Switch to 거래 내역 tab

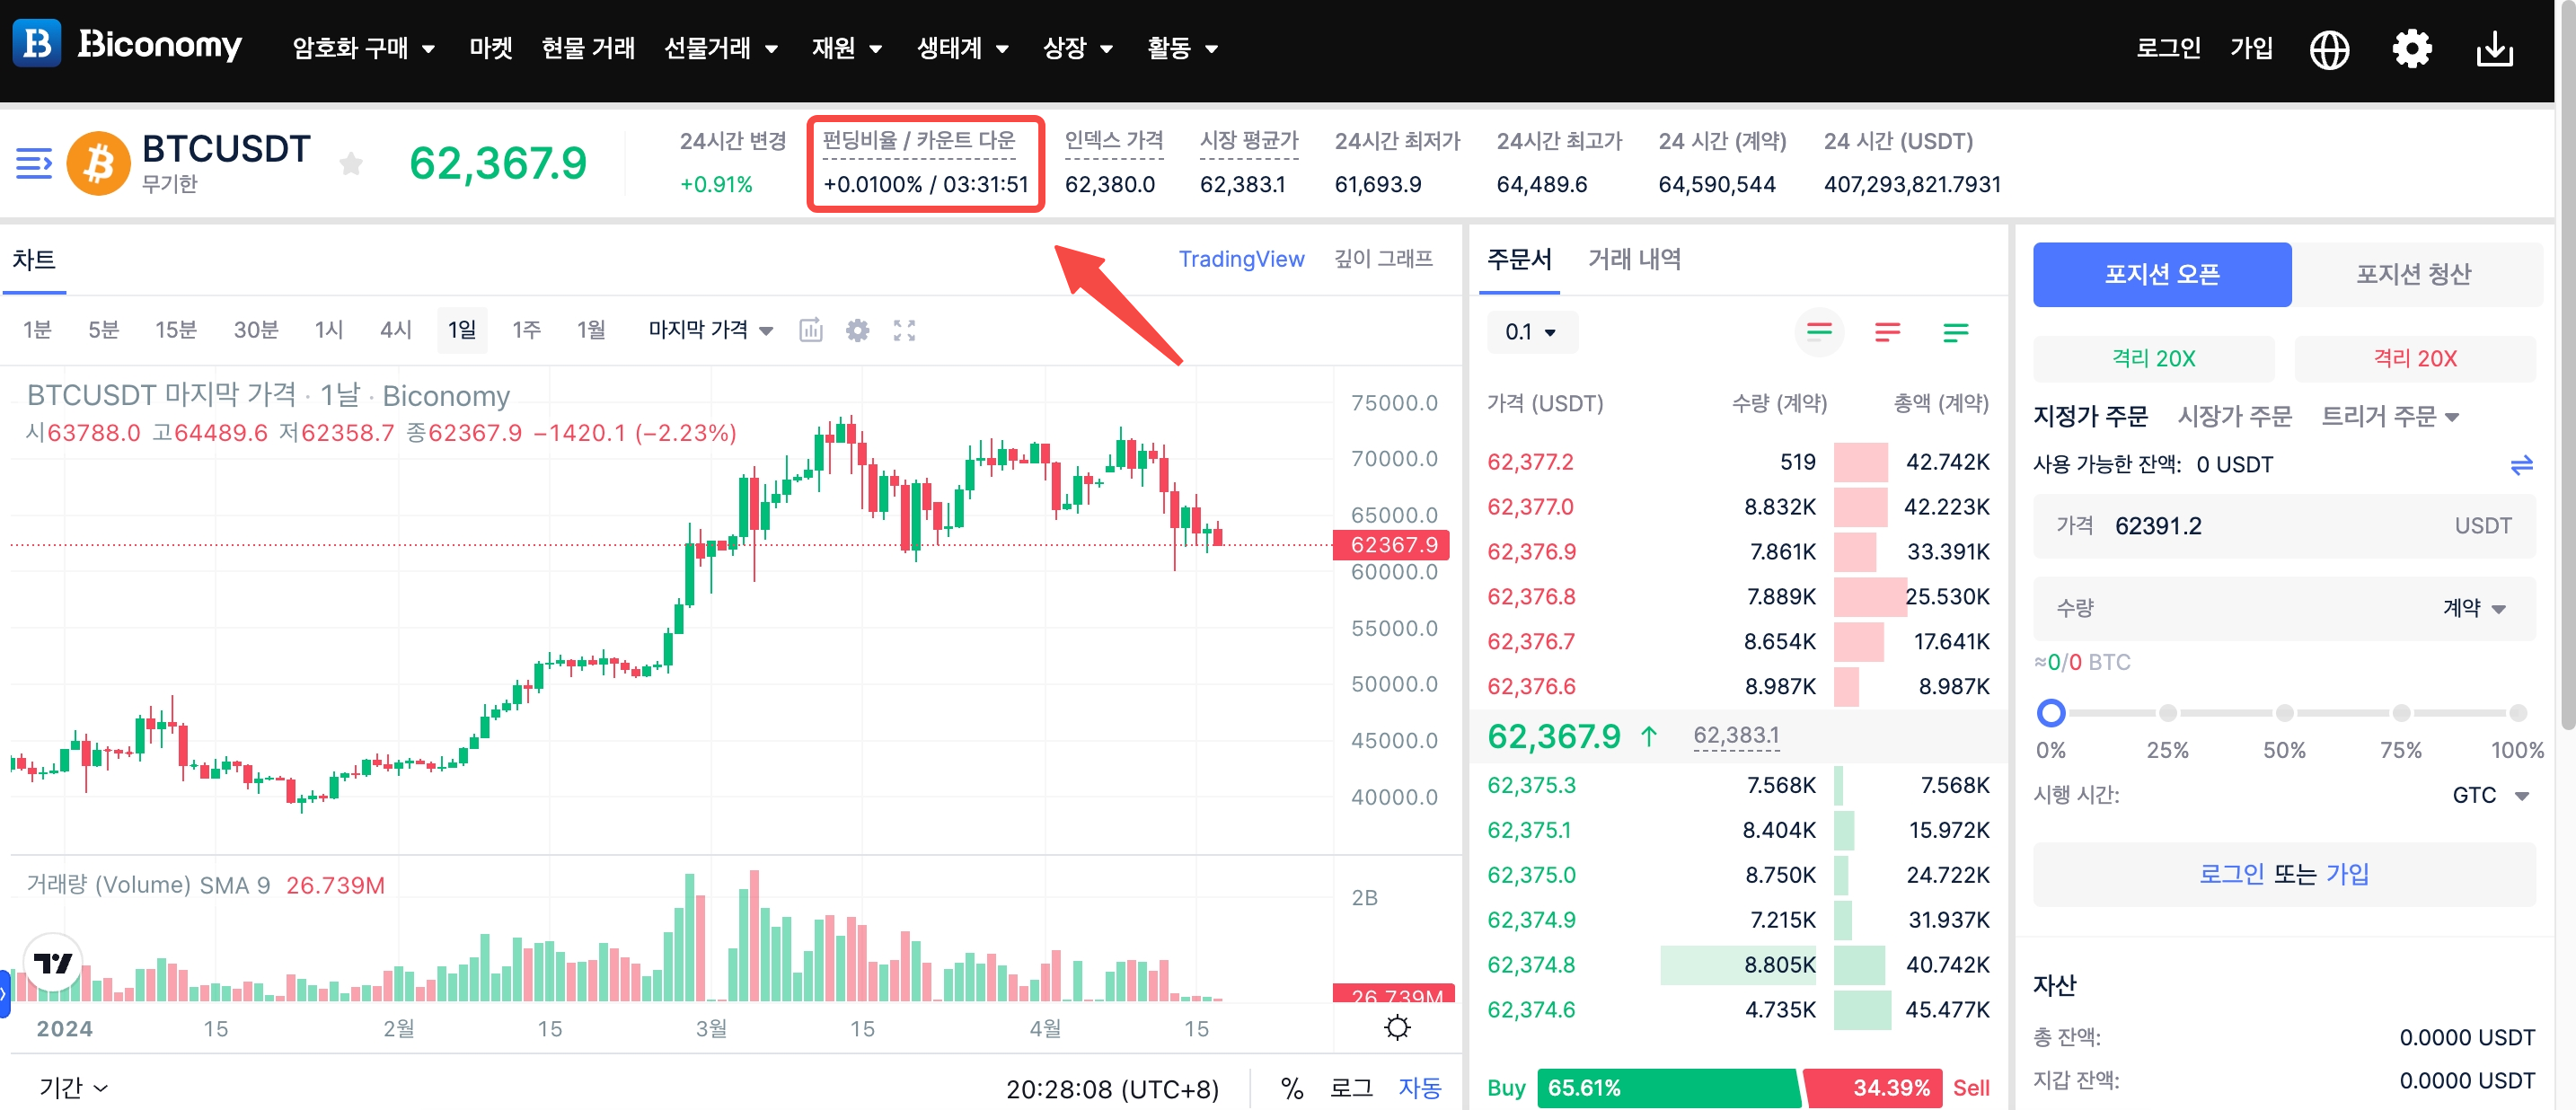click(x=1634, y=259)
